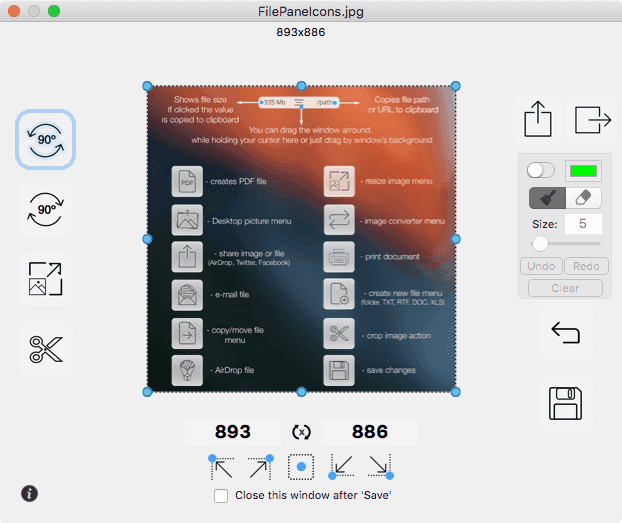Click the top-right crop handle

pyautogui.click(x=455, y=86)
